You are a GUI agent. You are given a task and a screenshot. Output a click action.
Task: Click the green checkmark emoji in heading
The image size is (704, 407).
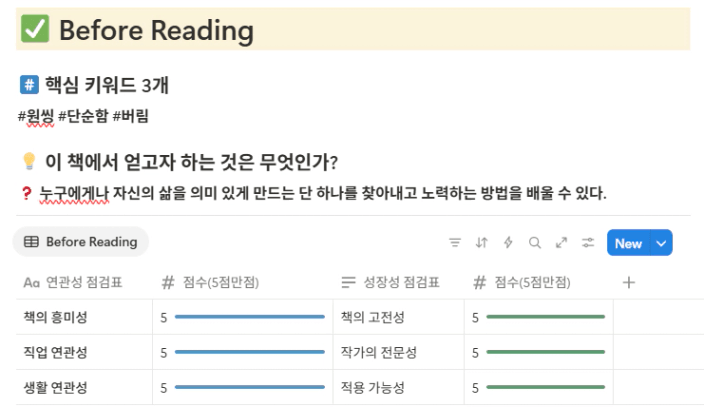coord(35,29)
